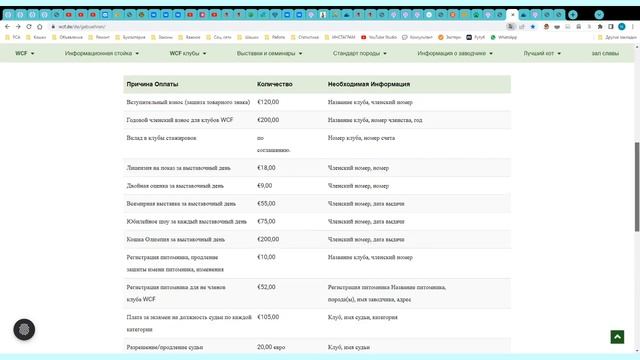Click the Причина Оплаты column header
Image resolution: width=640 pixels, height=360 pixels.
[x=152, y=84]
